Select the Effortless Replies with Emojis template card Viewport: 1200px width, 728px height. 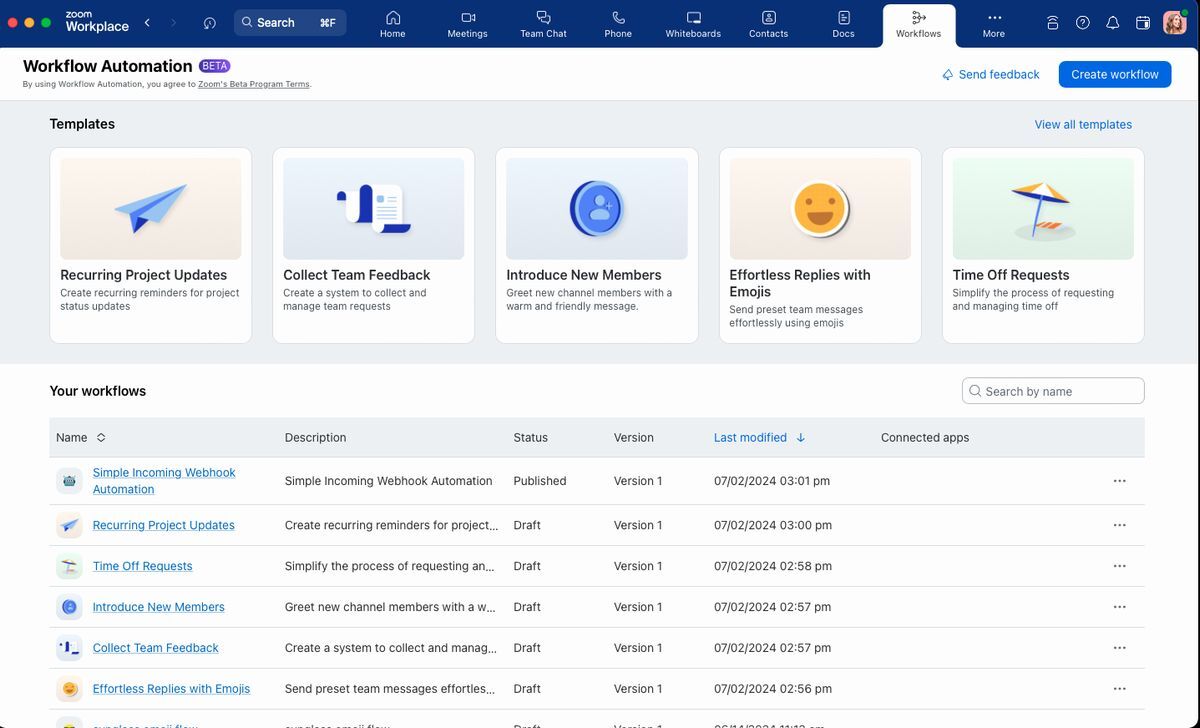pyautogui.click(x=820, y=246)
